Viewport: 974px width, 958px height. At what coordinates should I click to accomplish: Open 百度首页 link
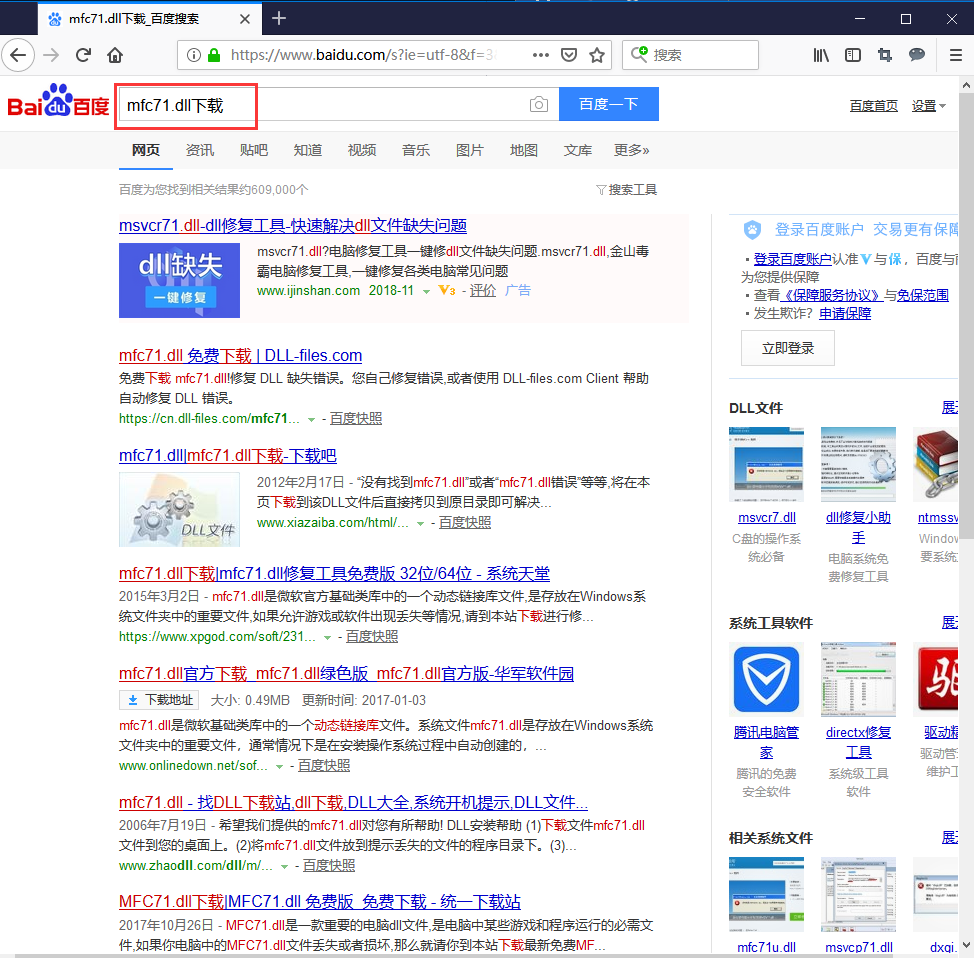(x=873, y=106)
